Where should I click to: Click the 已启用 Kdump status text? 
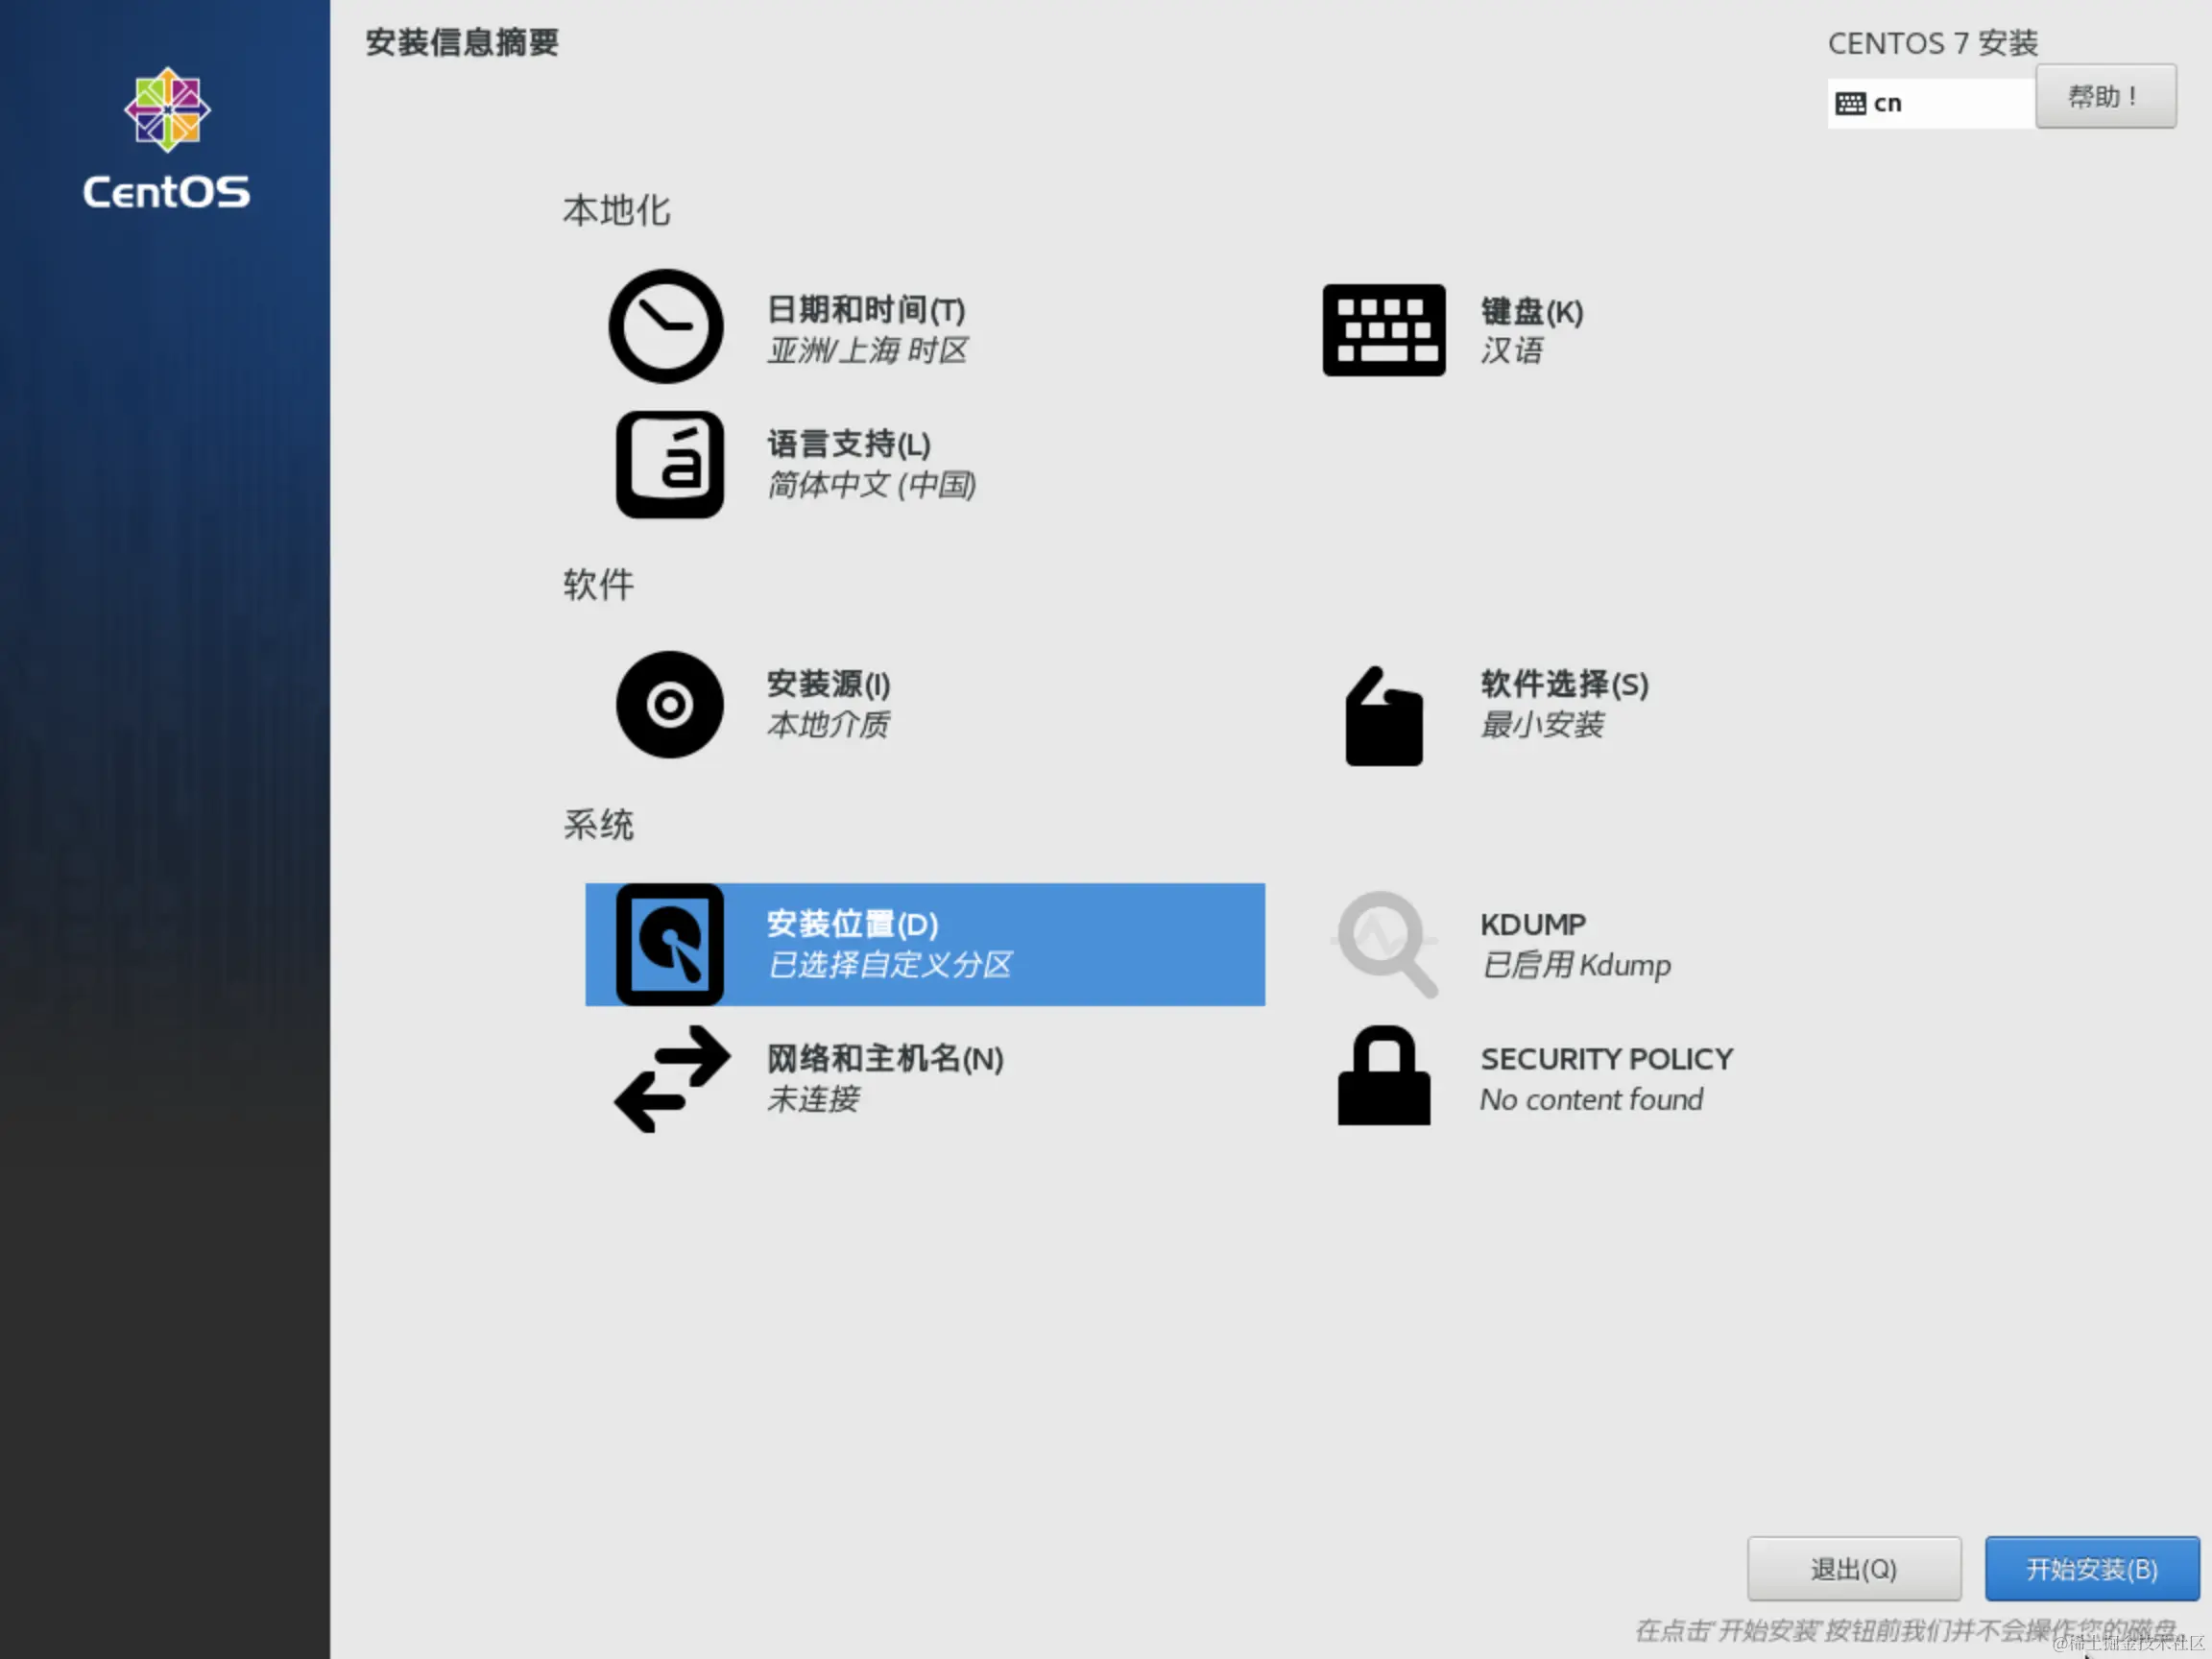pyautogui.click(x=1575, y=965)
